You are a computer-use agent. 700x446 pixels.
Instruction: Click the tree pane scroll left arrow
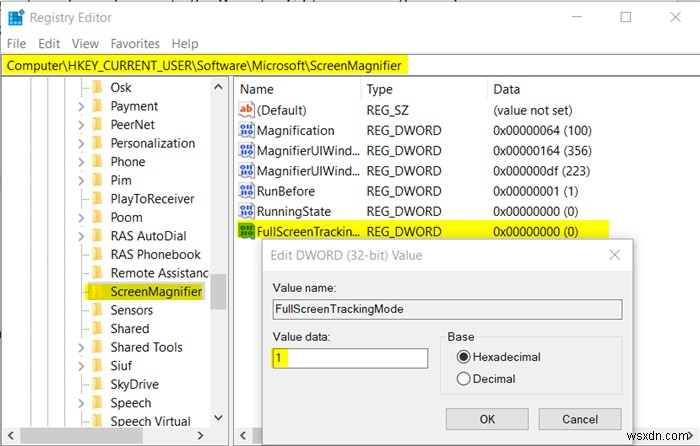(x=11, y=435)
